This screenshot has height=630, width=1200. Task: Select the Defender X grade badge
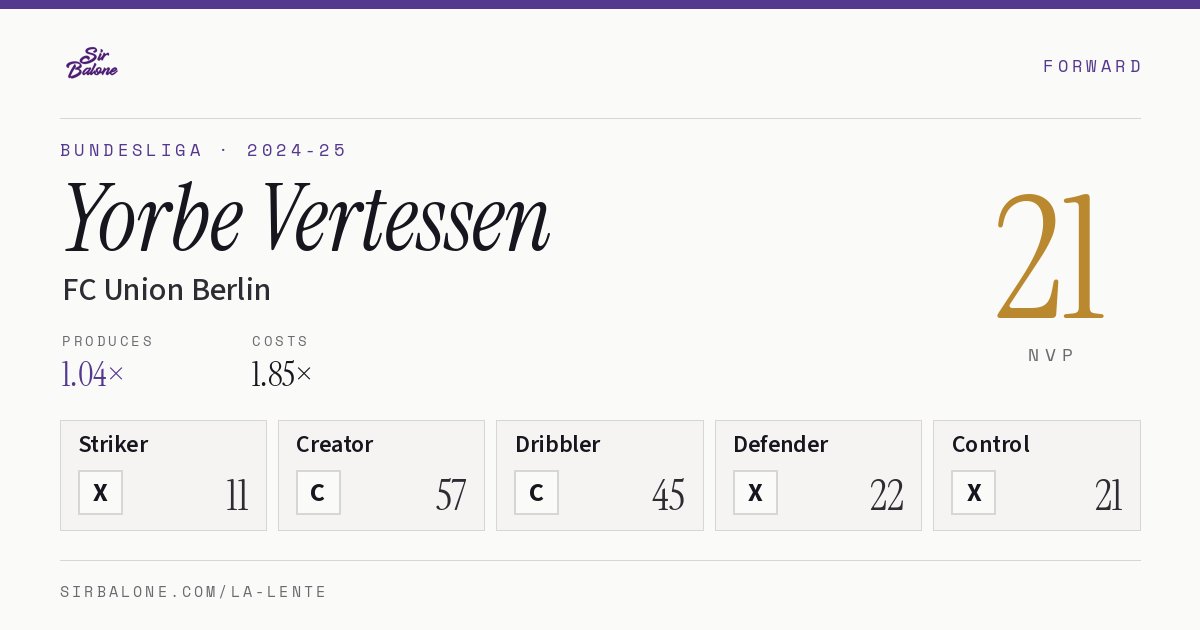pos(755,492)
